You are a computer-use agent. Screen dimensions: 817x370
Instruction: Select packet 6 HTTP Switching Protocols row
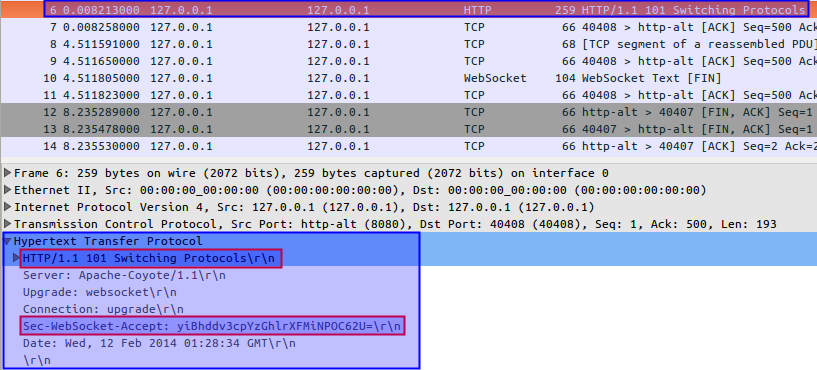click(408, 10)
